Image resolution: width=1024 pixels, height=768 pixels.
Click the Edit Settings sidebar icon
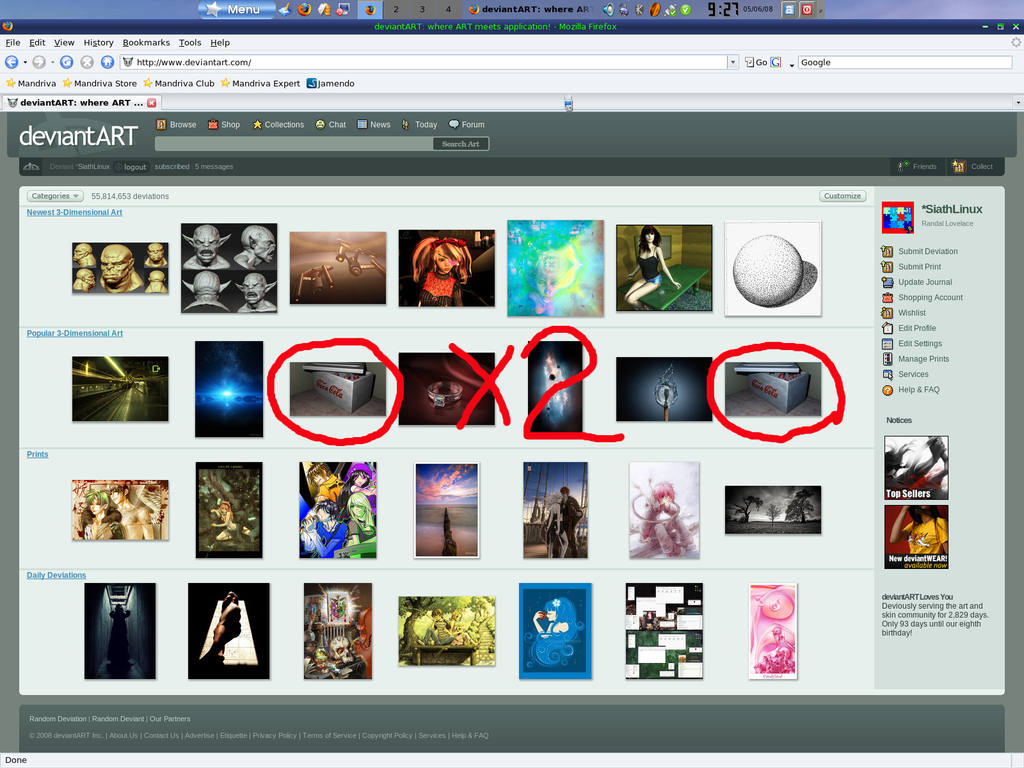pos(887,344)
